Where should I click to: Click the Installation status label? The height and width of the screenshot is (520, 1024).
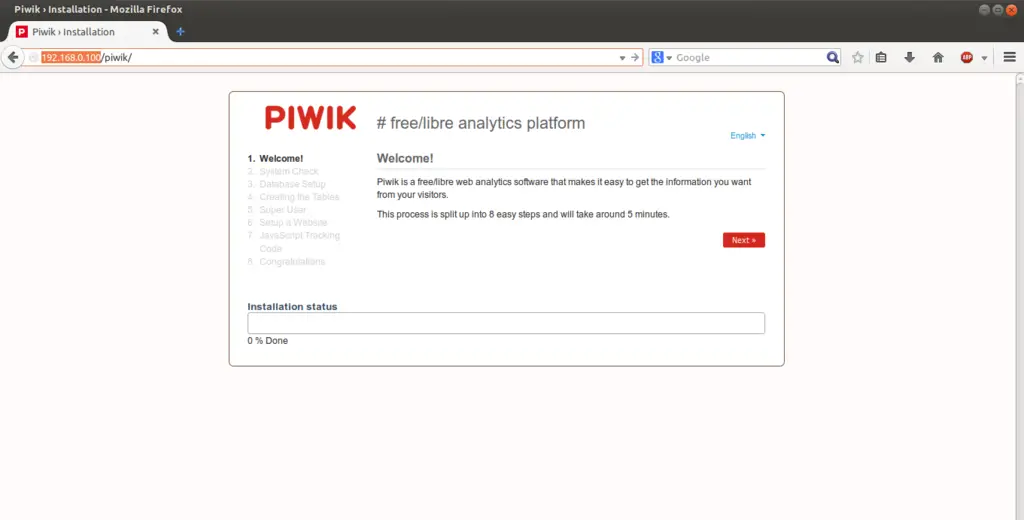click(292, 306)
